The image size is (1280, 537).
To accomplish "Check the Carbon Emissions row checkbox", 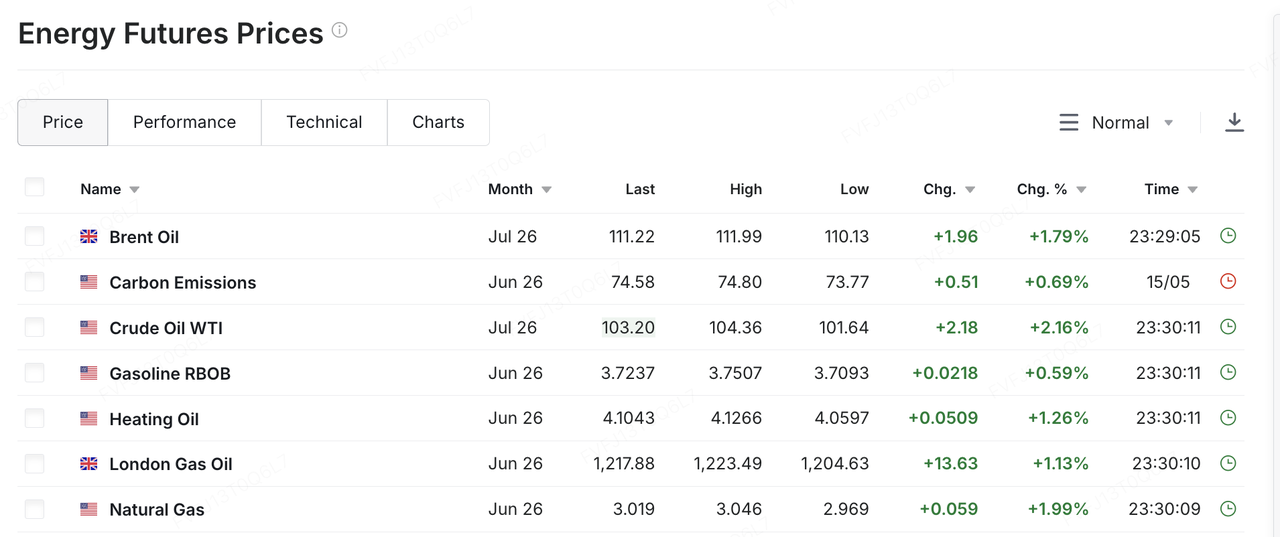I will tap(35, 282).
